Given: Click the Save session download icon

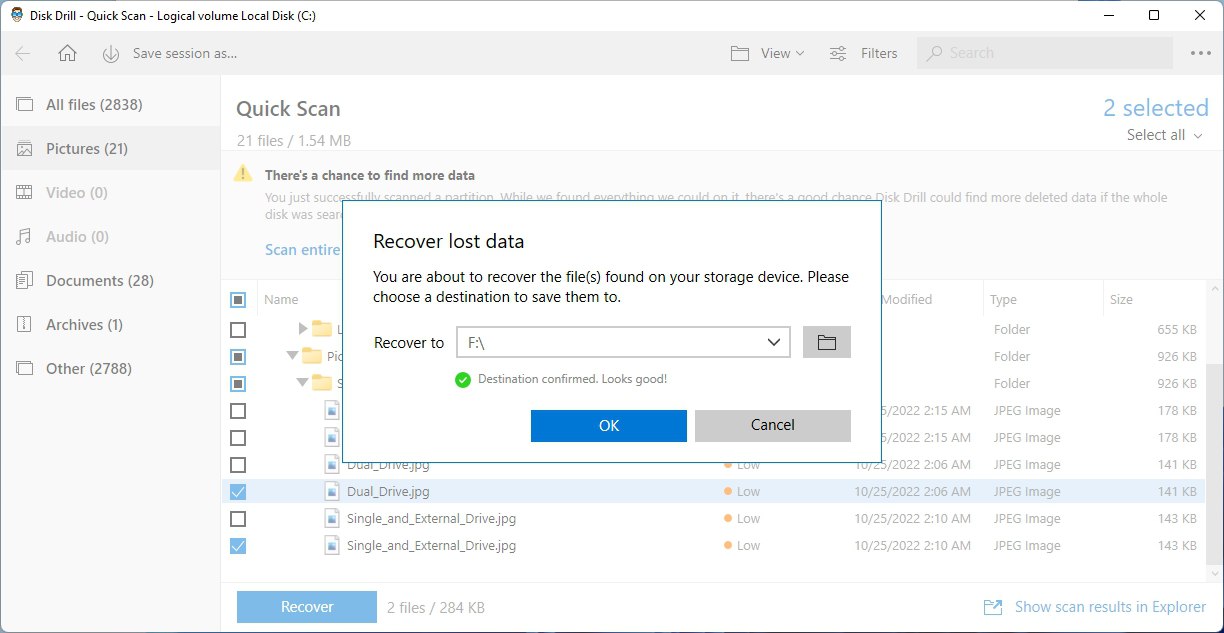Looking at the screenshot, I should (x=111, y=54).
